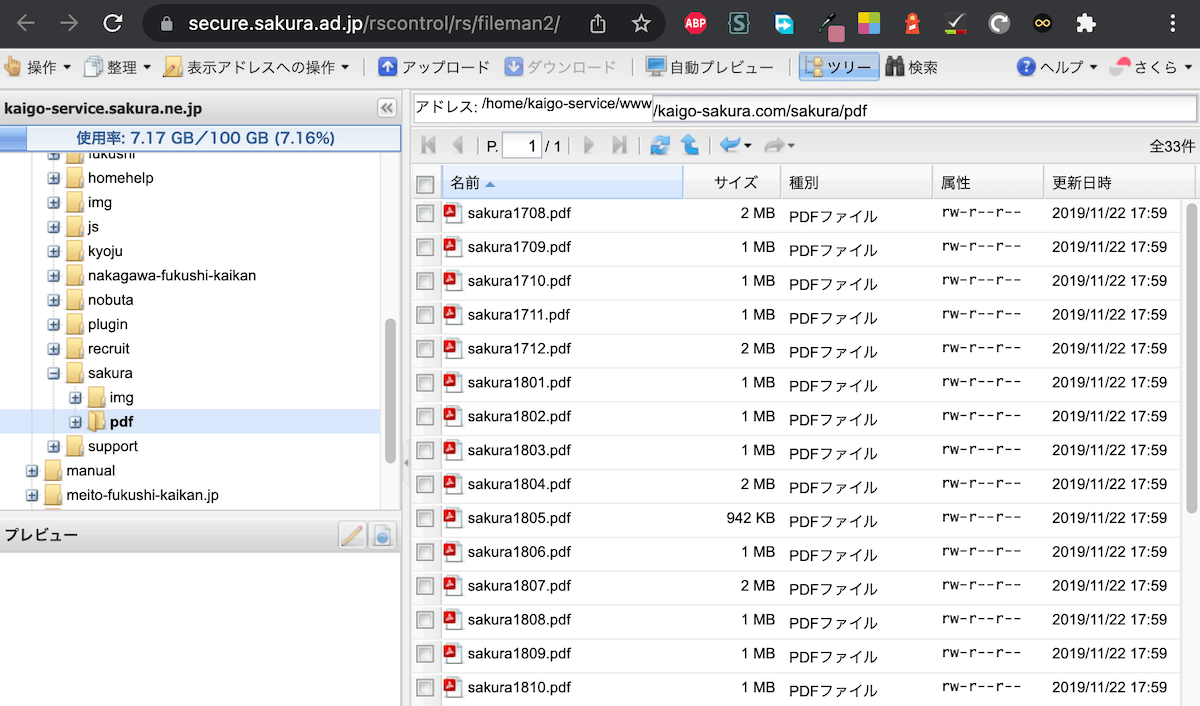Tick the checkbox beside sakura1803.pdf

point(425,451)
